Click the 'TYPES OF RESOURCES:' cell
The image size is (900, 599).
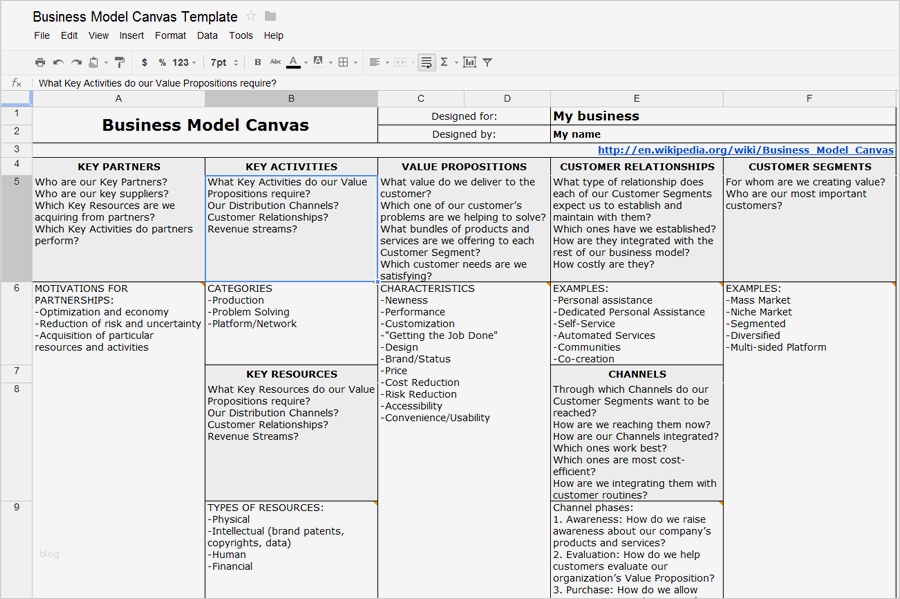(291, 550)
